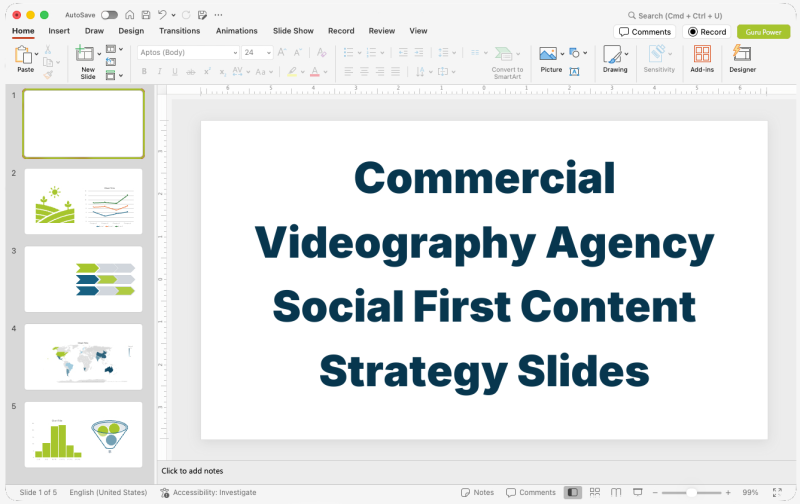
Task: Click the Copy icon
Action: tap(48, 62)
